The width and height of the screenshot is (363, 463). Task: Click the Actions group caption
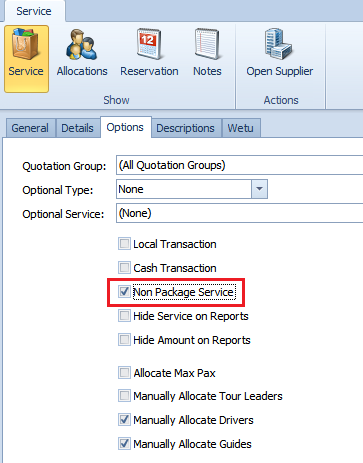[x=281, y=100]
